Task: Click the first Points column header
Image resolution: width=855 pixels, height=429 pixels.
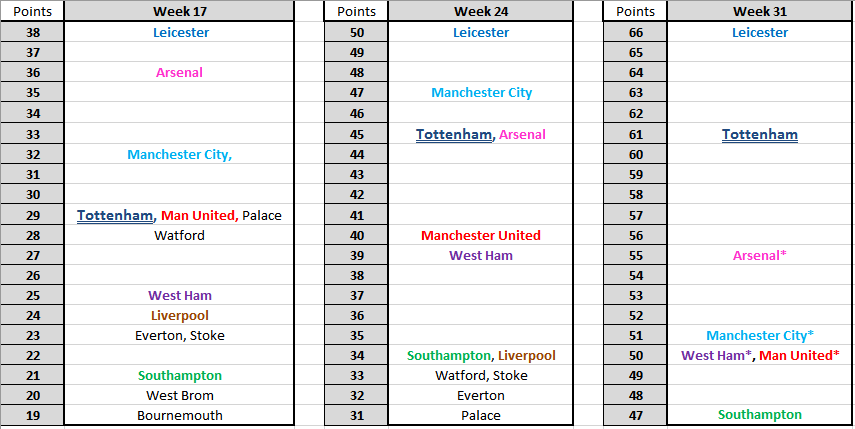Action: tap(32, 11)
